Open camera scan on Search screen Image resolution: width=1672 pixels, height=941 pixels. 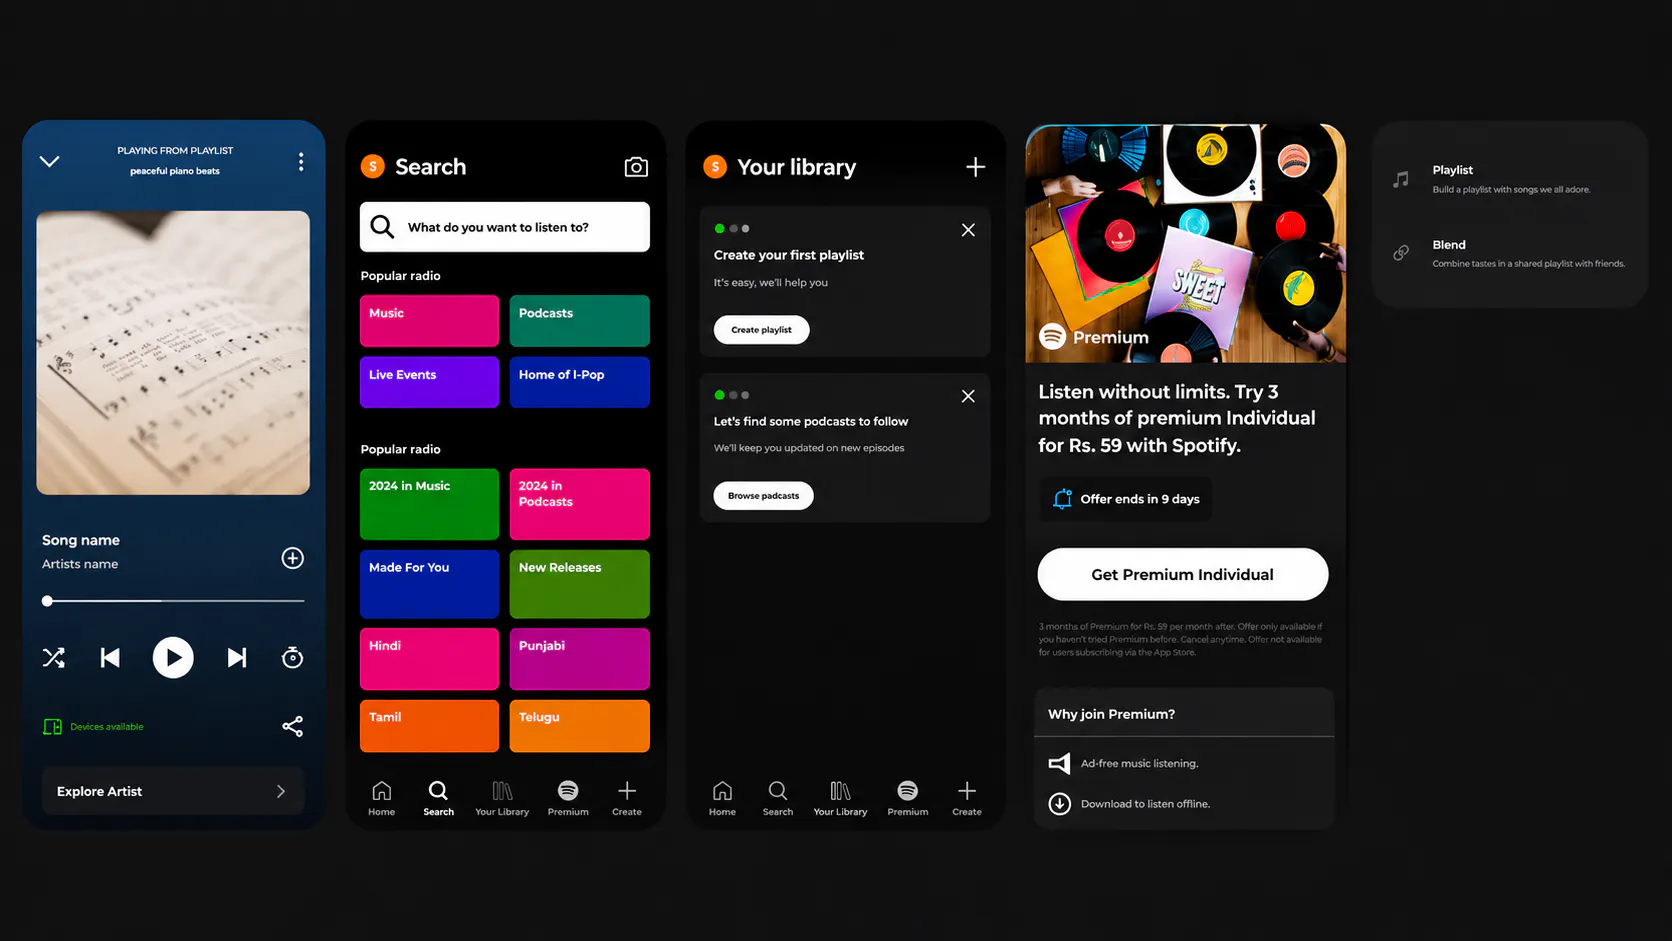pyautogui.click(x=636, y=167)
